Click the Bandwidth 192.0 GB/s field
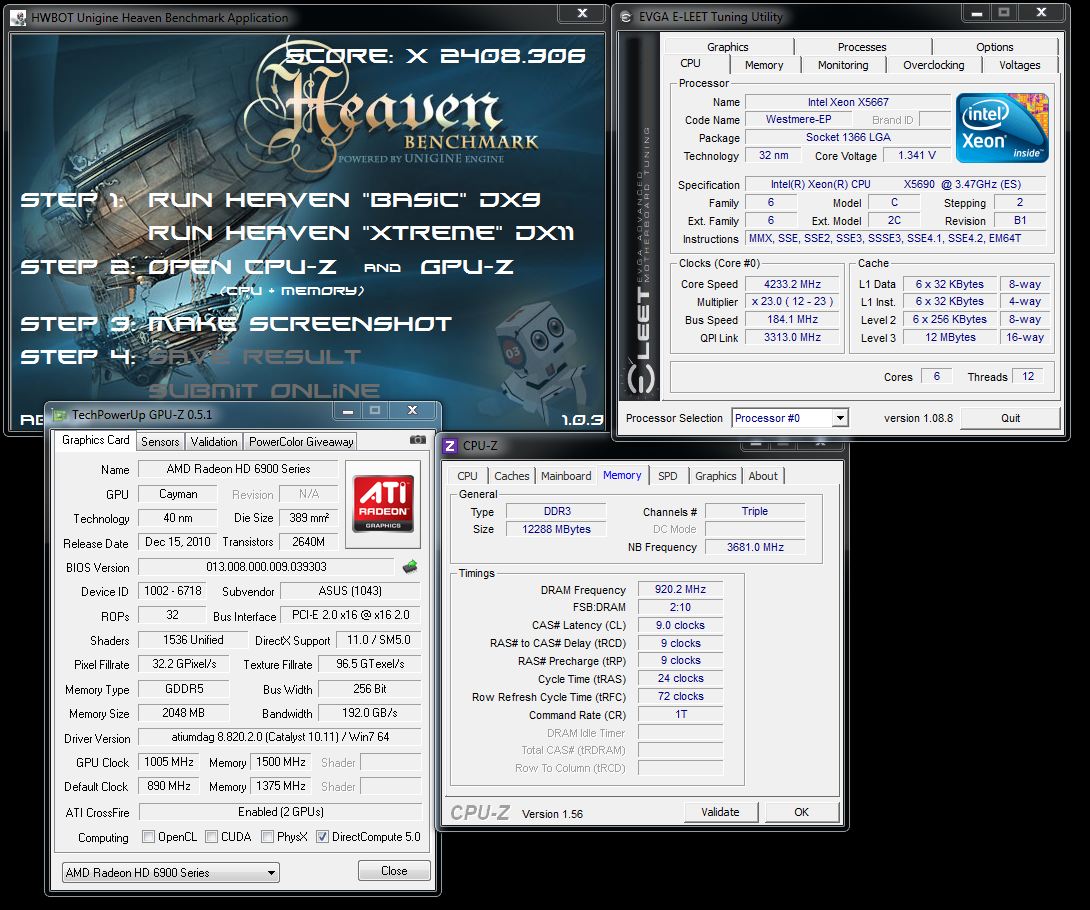Image resolution: width=1090 pixels, height=910 pixels. (370, 713)
